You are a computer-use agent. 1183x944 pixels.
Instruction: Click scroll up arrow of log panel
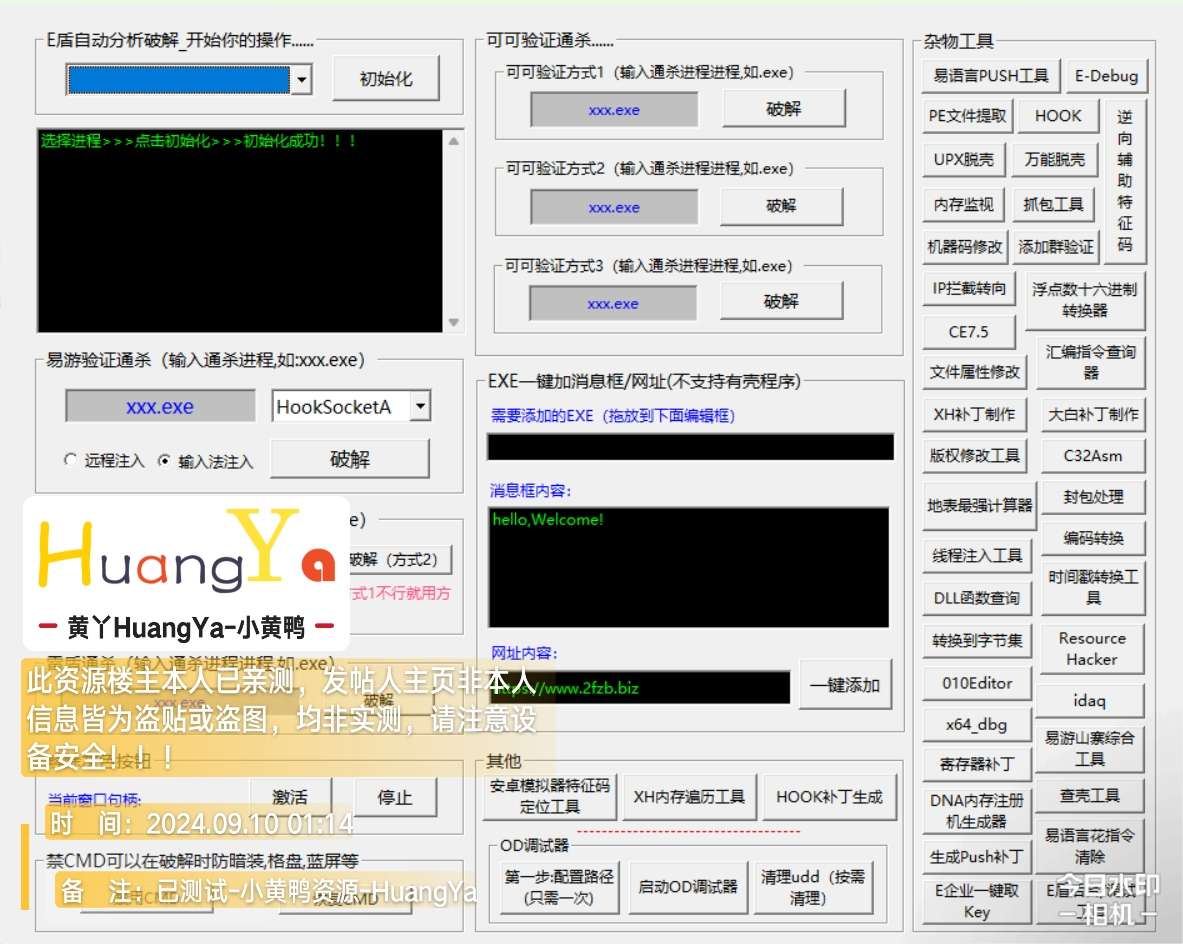click(453, 141)
